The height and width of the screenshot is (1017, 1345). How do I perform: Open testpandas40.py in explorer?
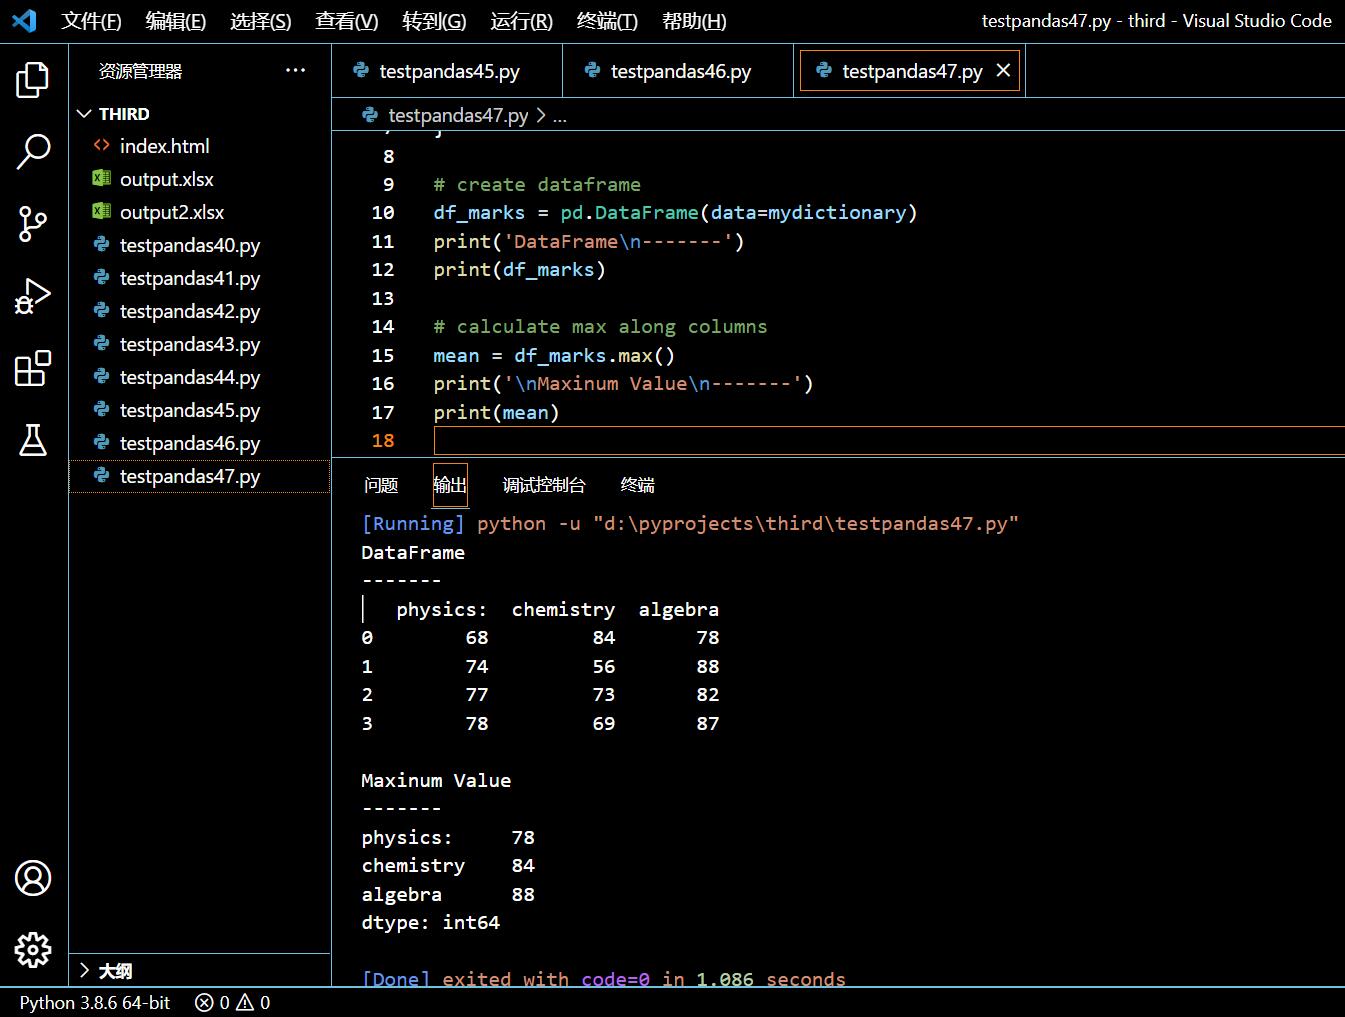click(199, 245)
